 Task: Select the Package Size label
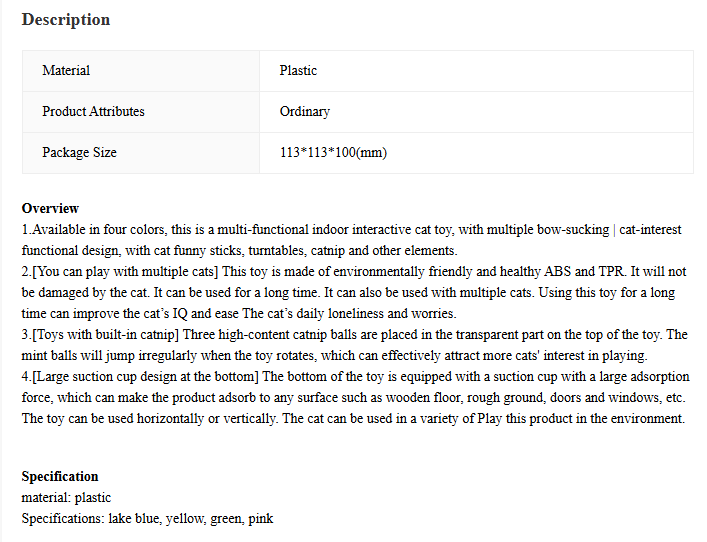79,152
